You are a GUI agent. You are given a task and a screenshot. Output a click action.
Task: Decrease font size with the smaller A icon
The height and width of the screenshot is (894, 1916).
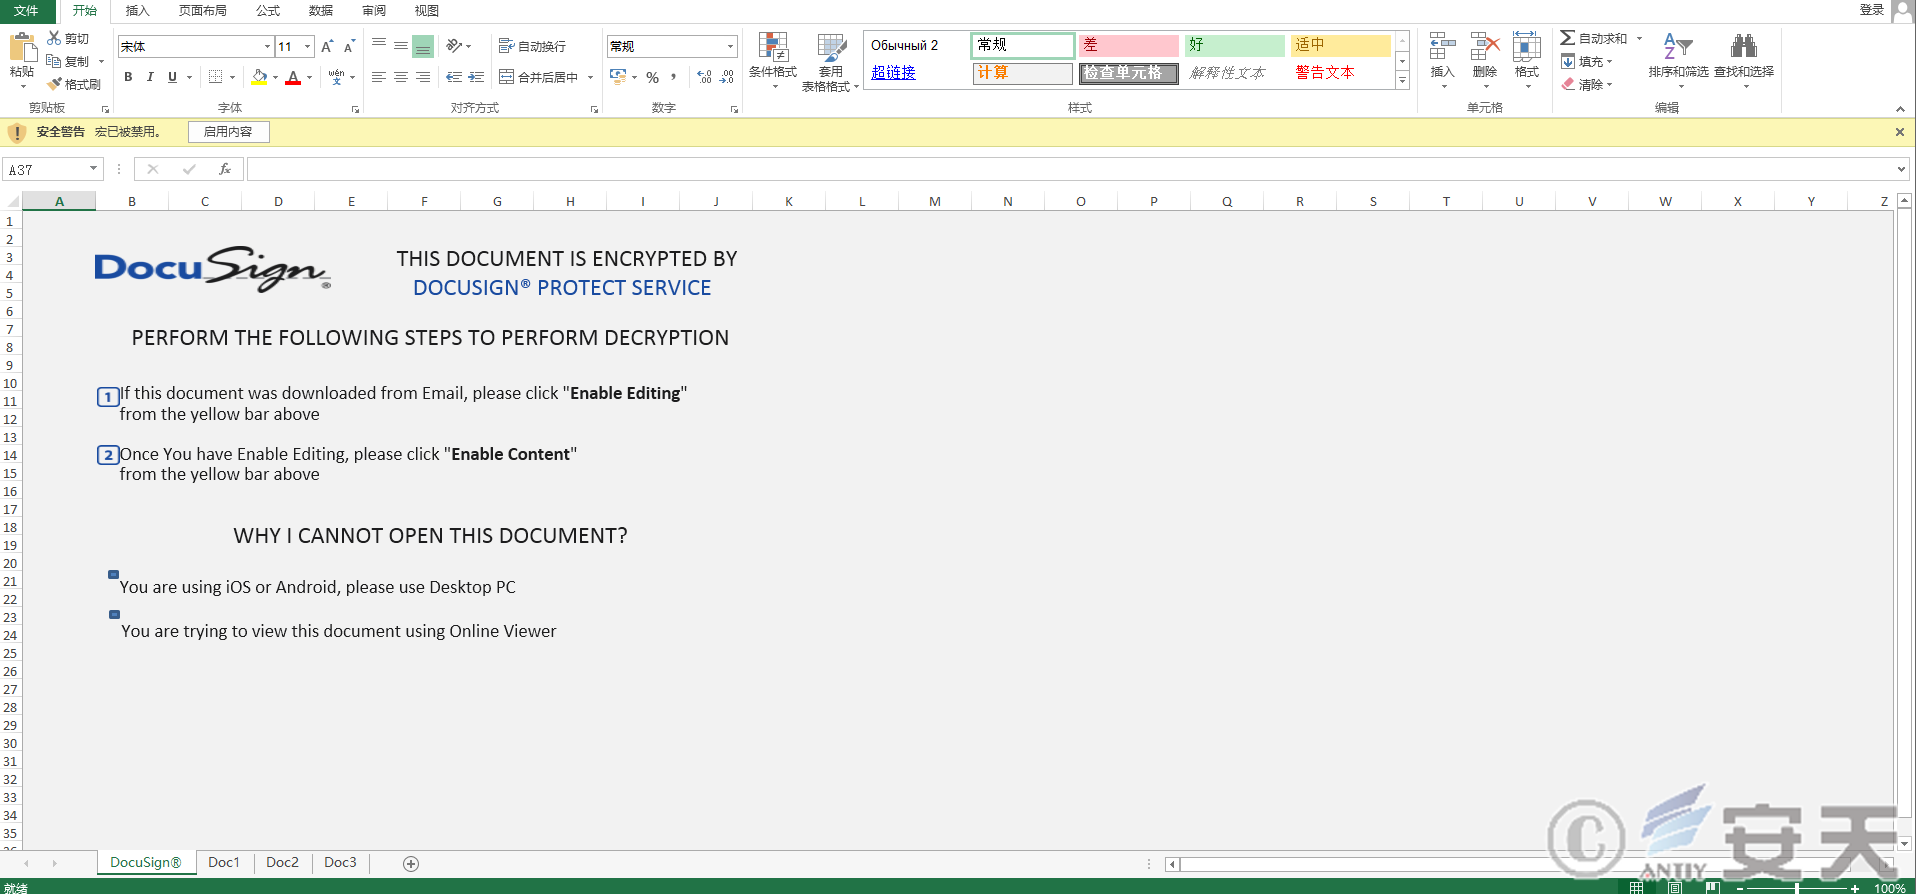click(349, 46)
